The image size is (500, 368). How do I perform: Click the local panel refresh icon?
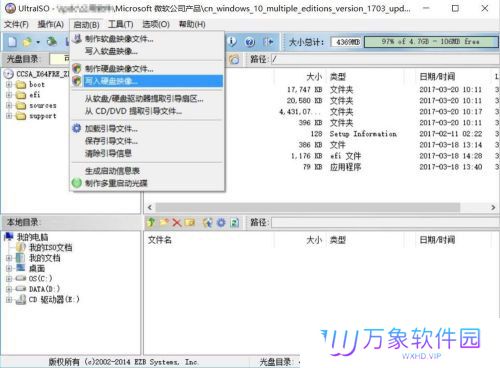tap(235, 222)
